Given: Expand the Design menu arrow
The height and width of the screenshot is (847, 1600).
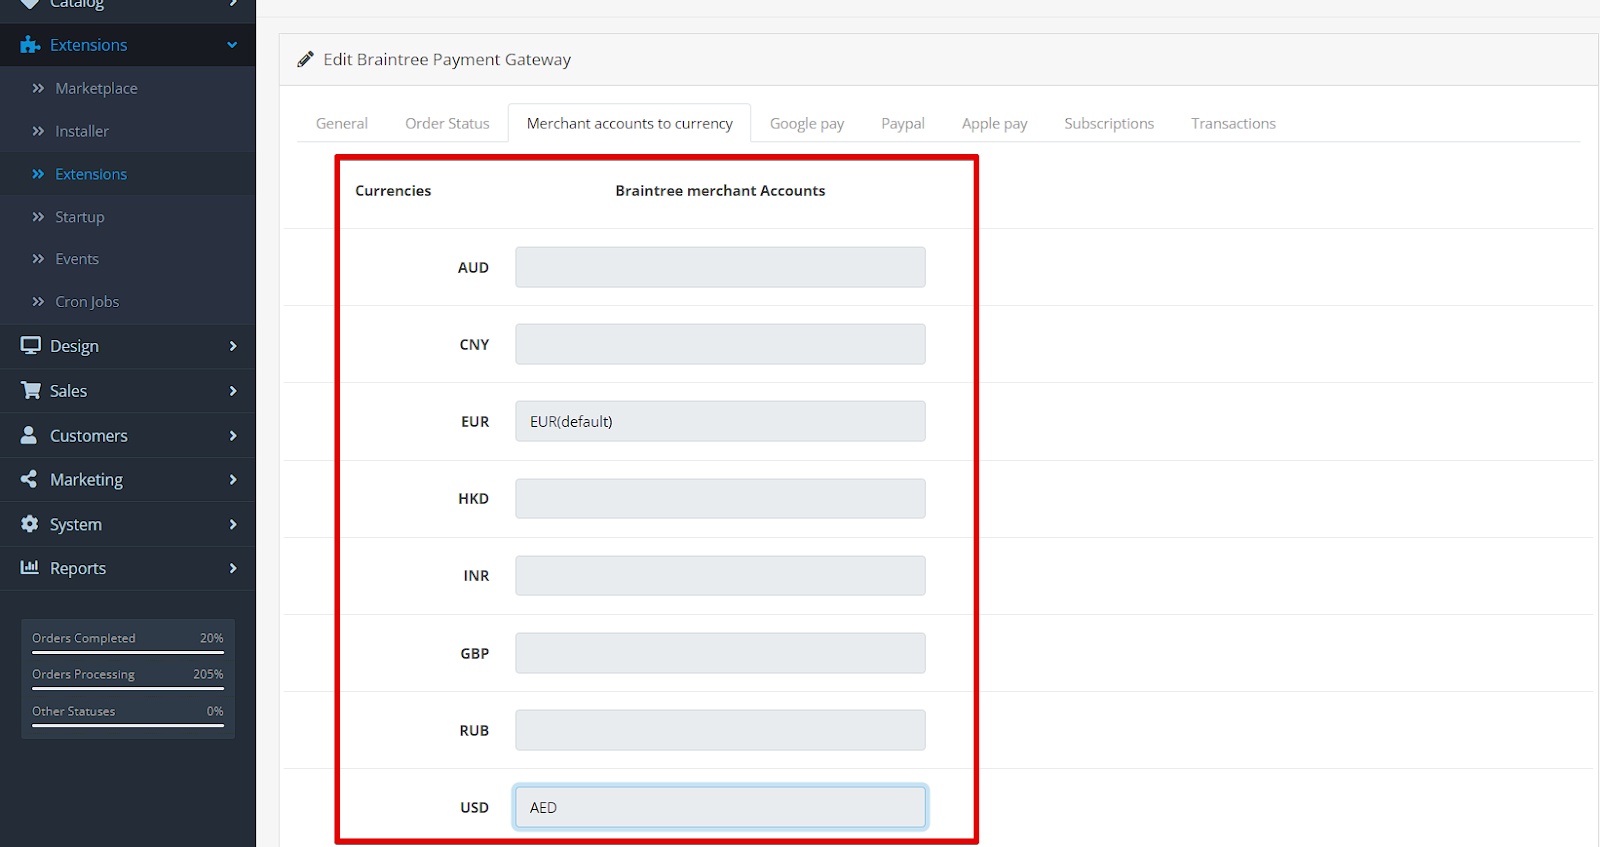Looking at the screenshot, I should [x=233, y=346].
